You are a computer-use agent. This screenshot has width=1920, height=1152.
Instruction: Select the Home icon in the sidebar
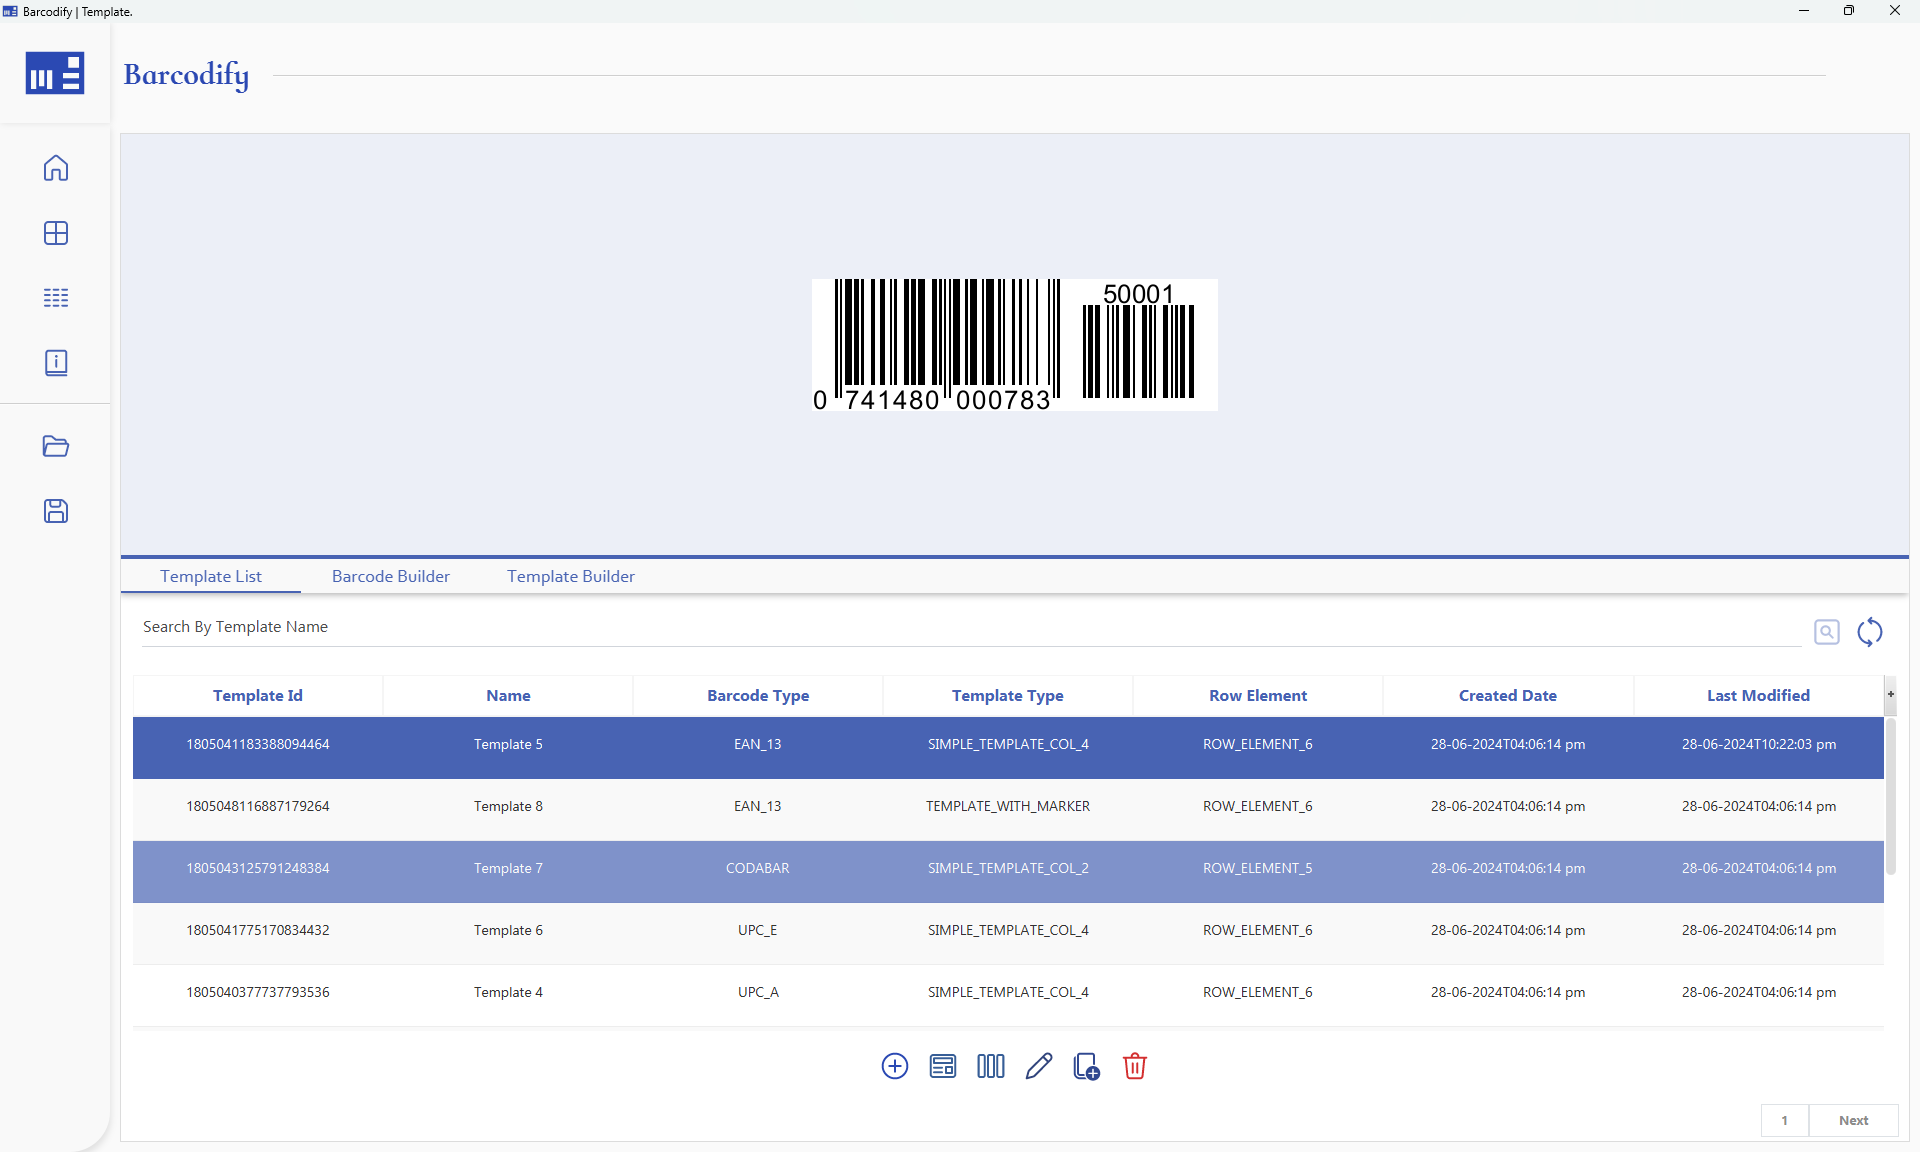pyautogui.click(x=56, y=168)
